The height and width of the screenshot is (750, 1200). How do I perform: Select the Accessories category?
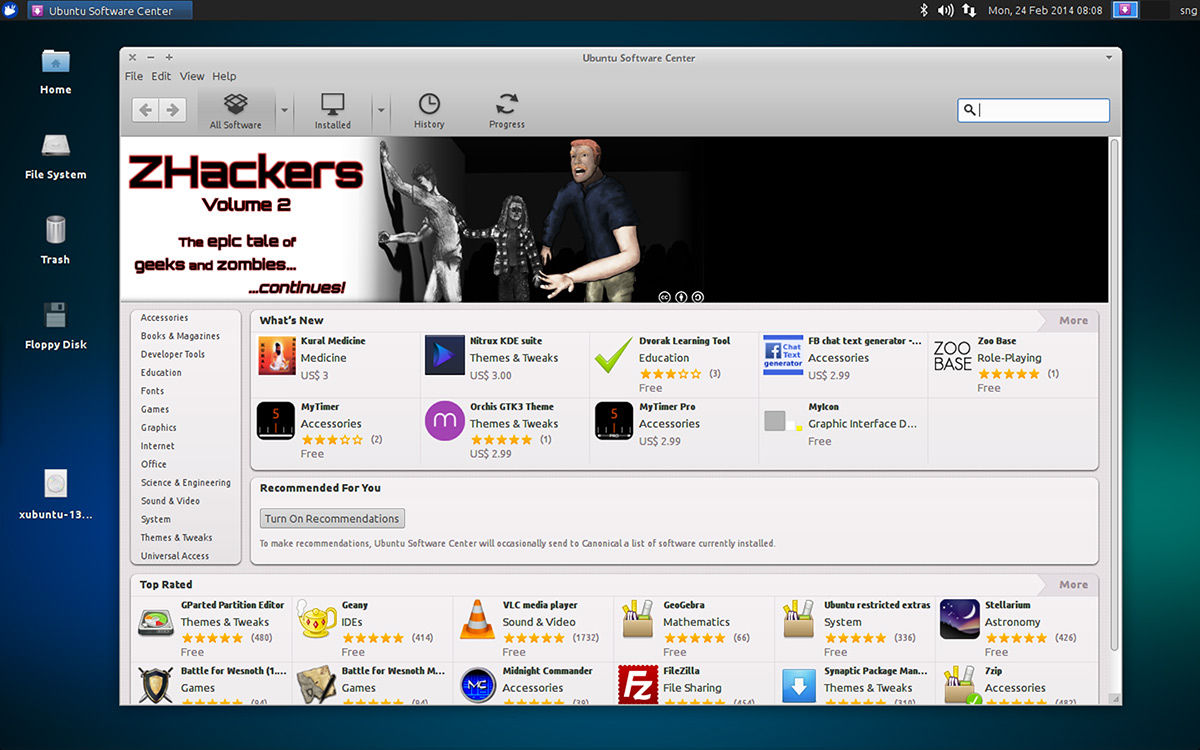(164, 318)
